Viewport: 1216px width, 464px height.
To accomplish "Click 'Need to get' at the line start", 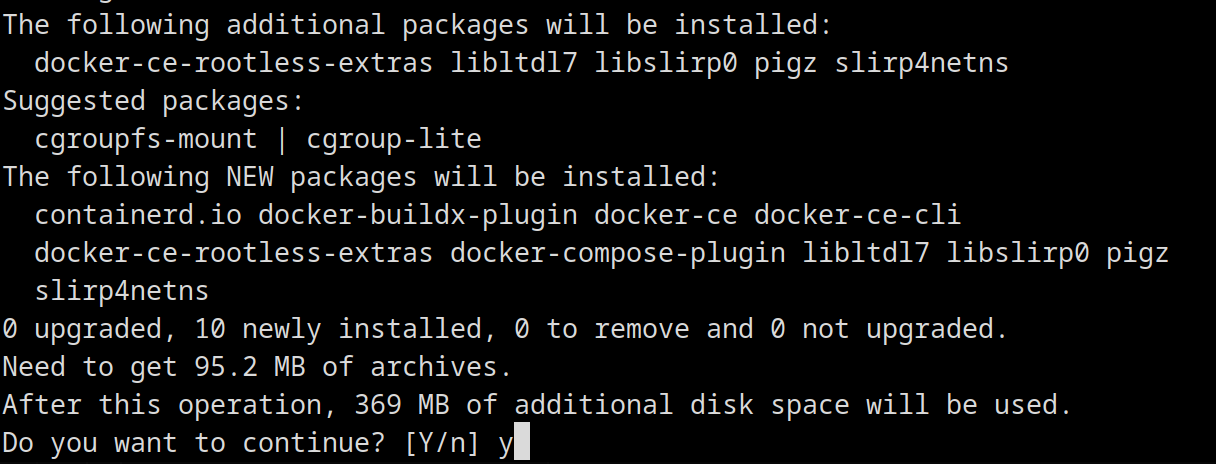I will [90, 367].
